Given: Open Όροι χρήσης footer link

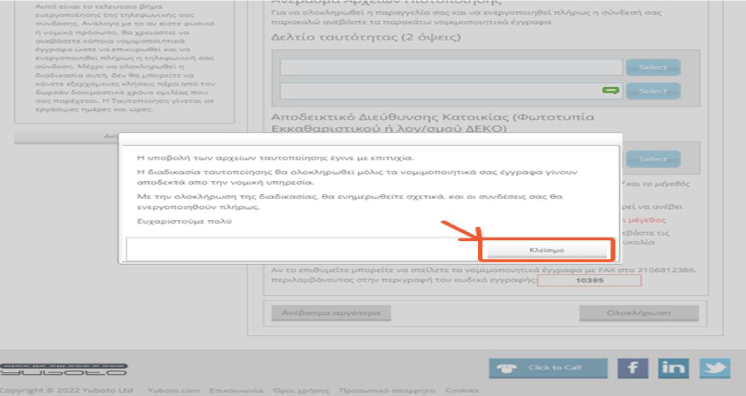Looking at the screenshot, I should [x=301, y=391].
